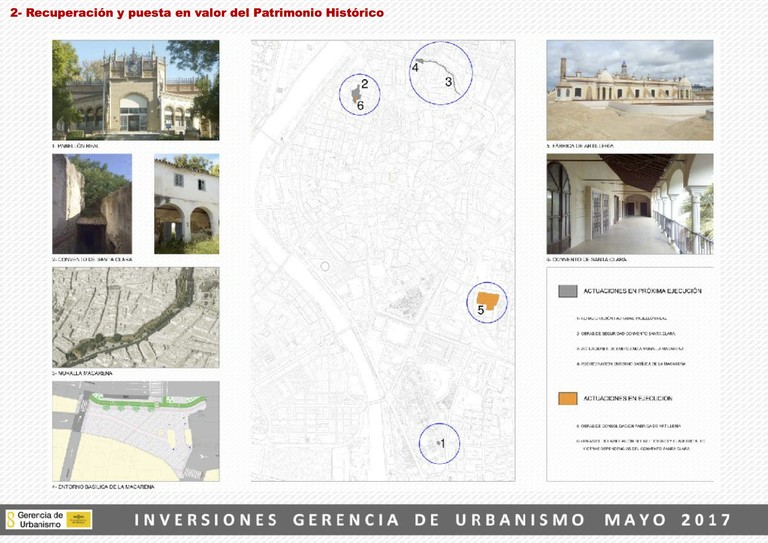Screen dimensions: 768x543
Task: Open the Santa Clara cloister gallery photo
Action: 630,204
